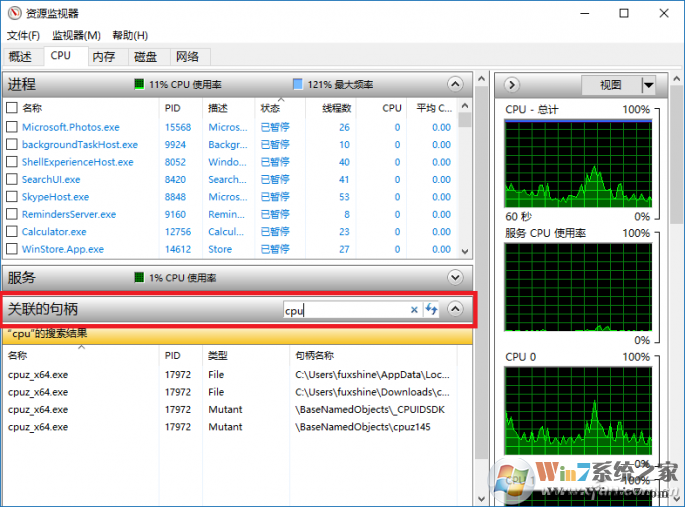This screenshot has width=685, height=507.
Task: Toggle the select-all checkbox beside 名称
Action: point(12,108)
